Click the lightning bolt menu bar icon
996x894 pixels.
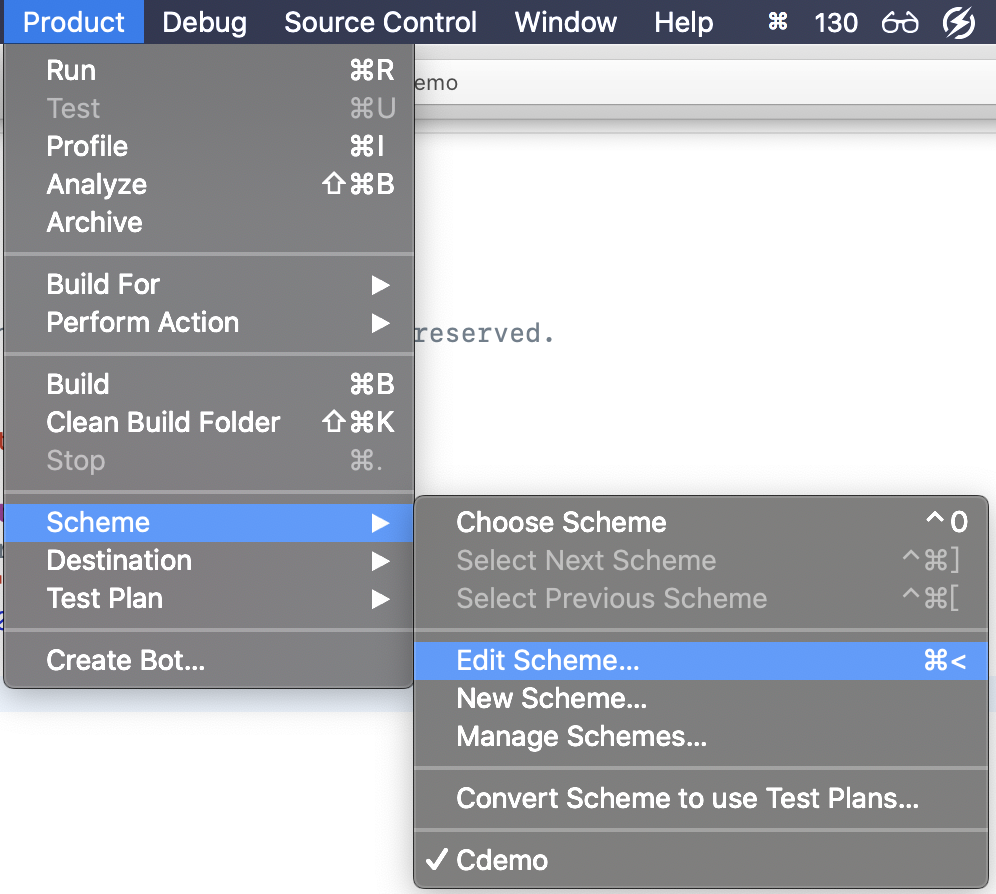pos(958,22)
